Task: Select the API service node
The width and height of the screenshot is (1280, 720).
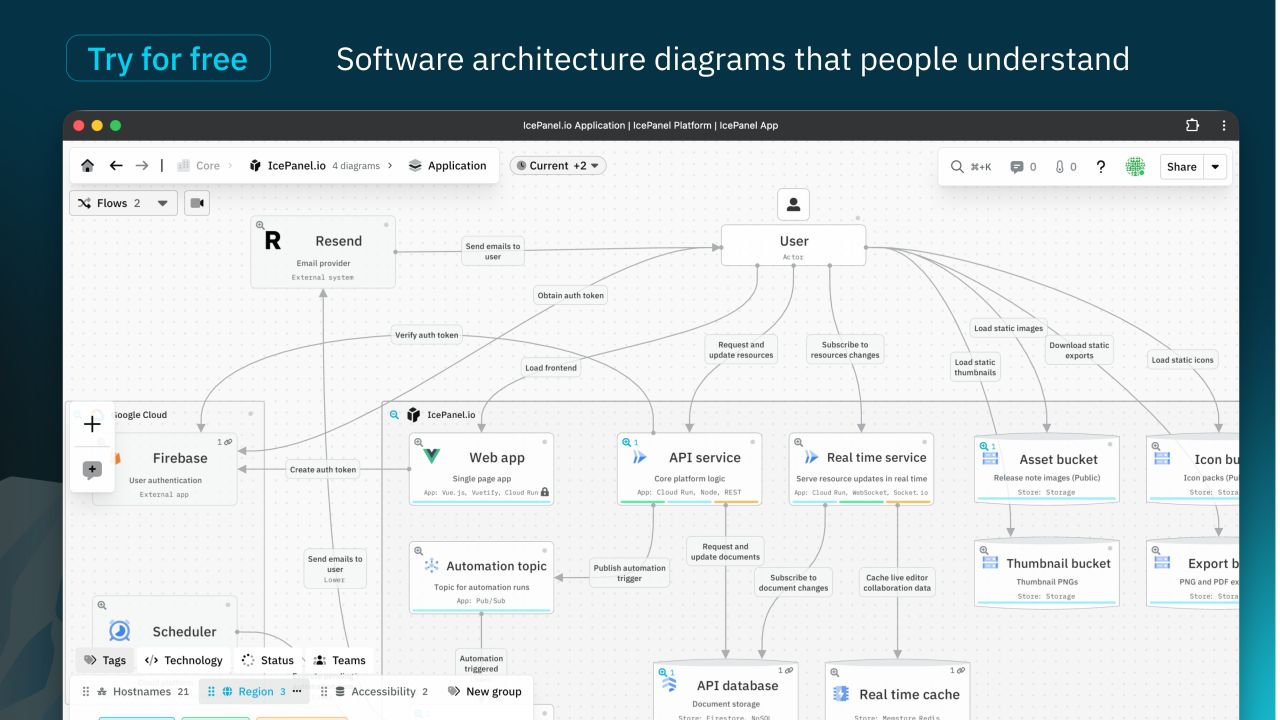Action: (x=689, y=468)
